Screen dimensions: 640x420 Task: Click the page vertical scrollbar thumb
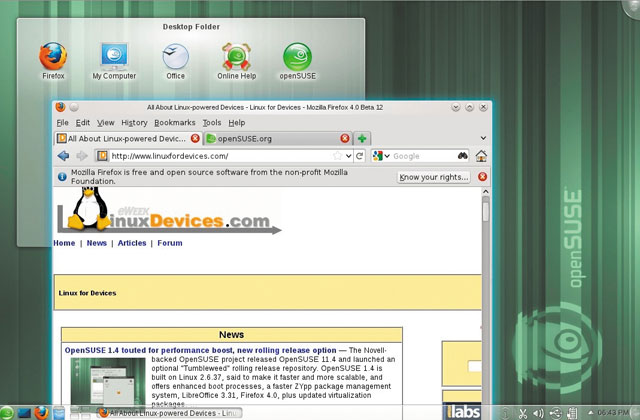coord(485,211)
